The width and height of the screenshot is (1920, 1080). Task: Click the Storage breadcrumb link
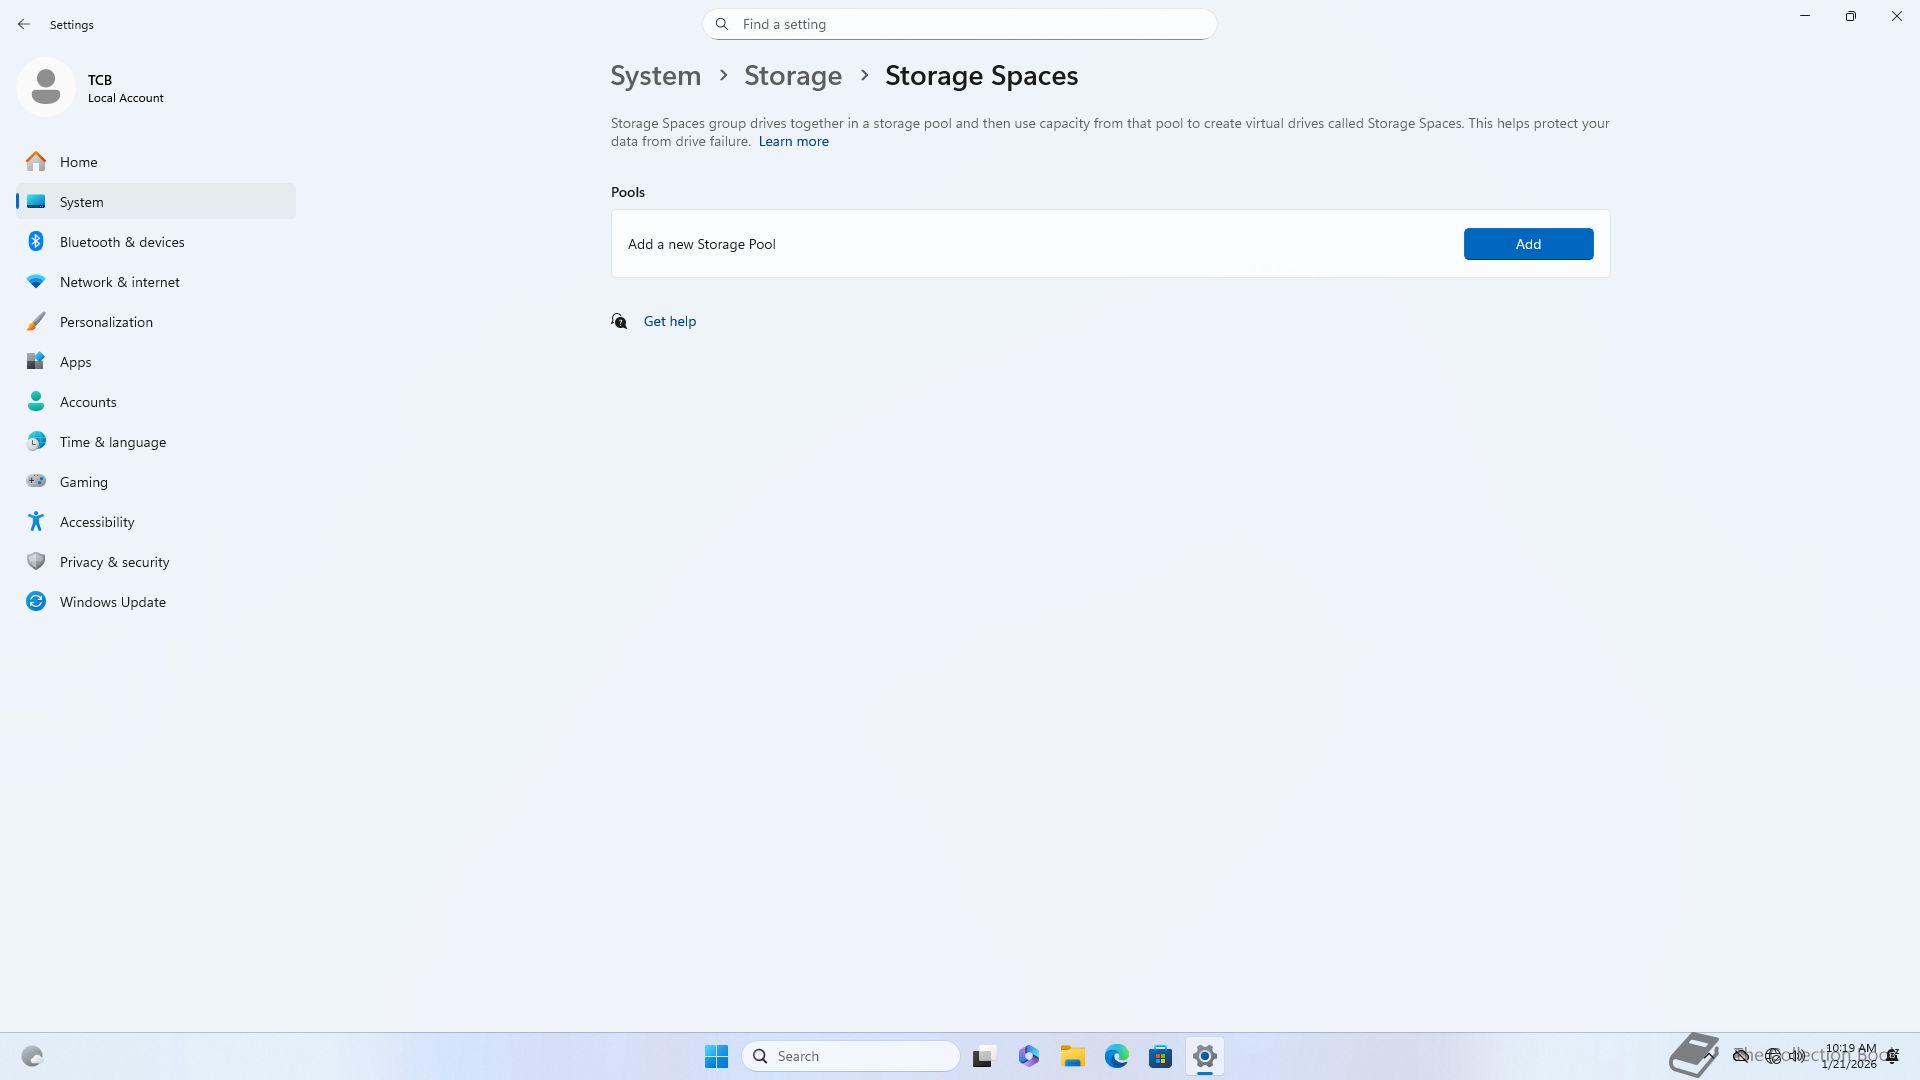click(792, 76)
